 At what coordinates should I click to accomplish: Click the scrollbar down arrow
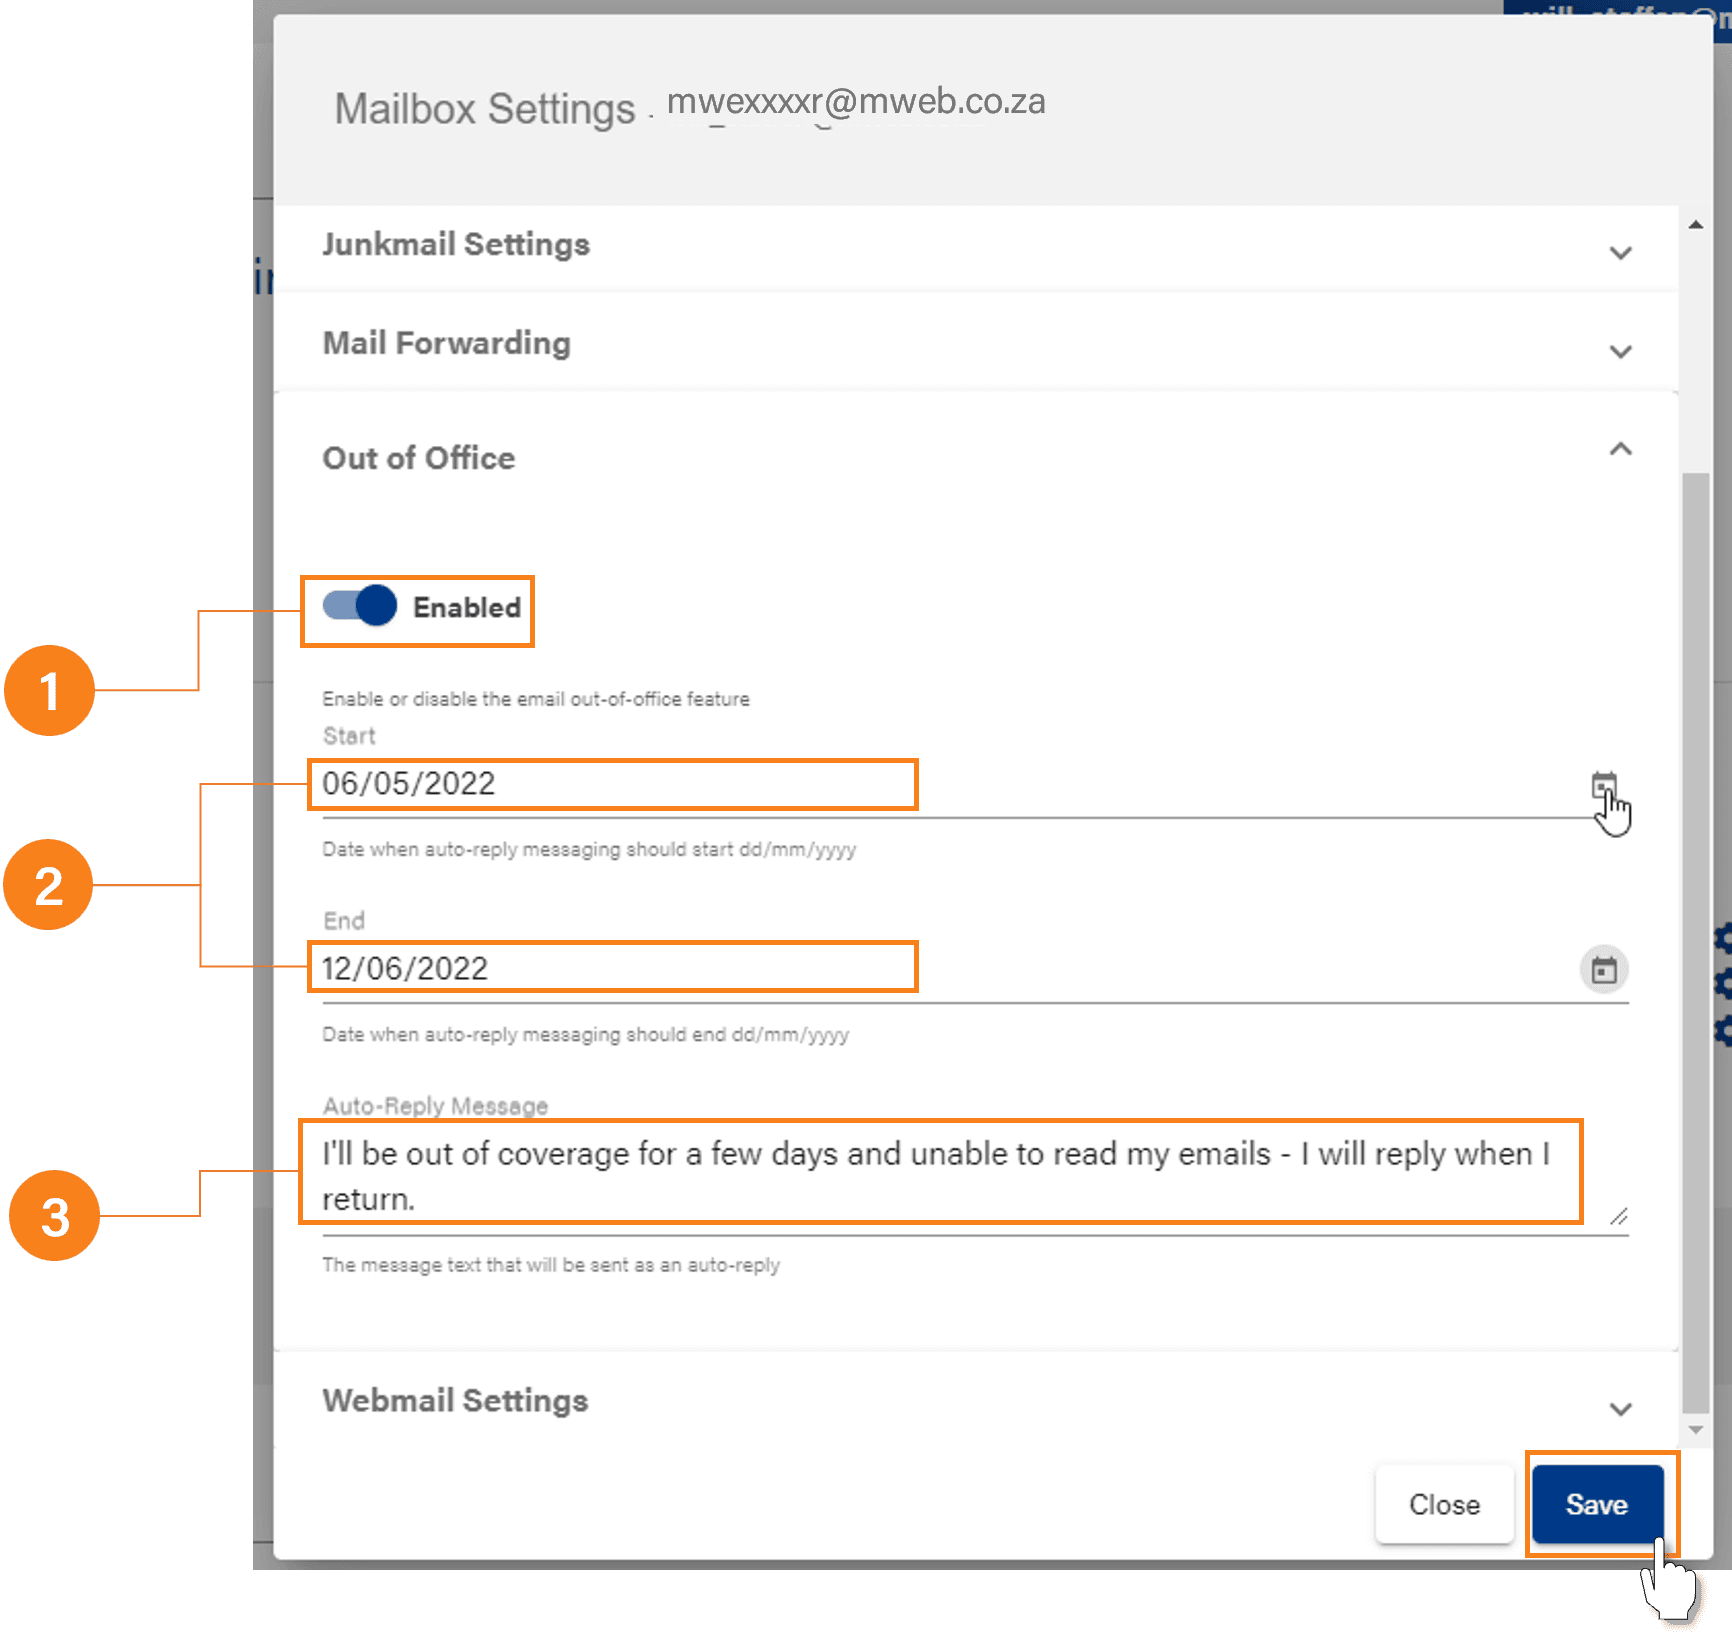(1695, 1430)
